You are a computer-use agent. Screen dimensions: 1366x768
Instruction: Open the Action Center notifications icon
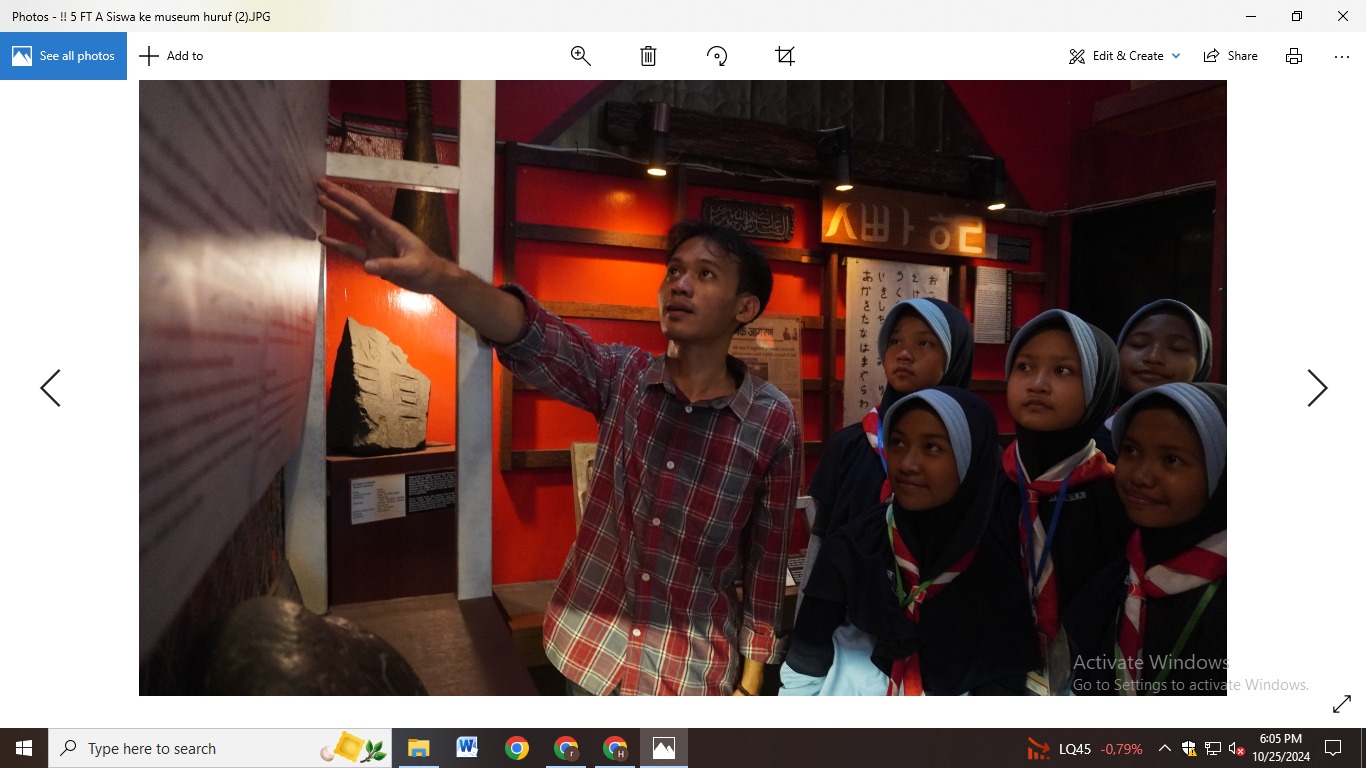1333,748
